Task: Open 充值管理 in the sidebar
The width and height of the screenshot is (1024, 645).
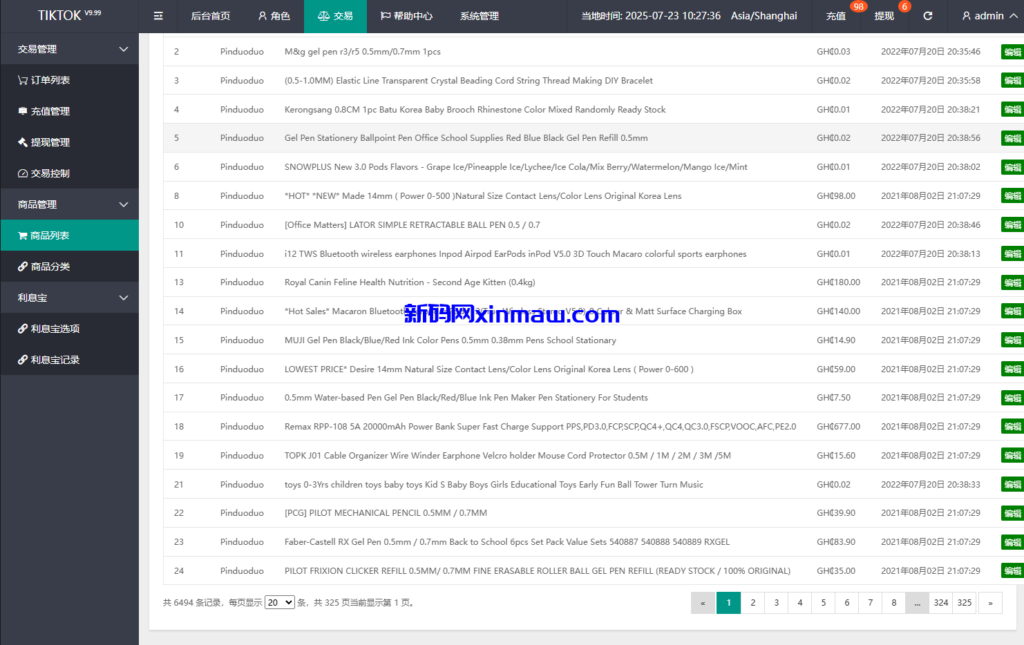Action: coord(50,111)
